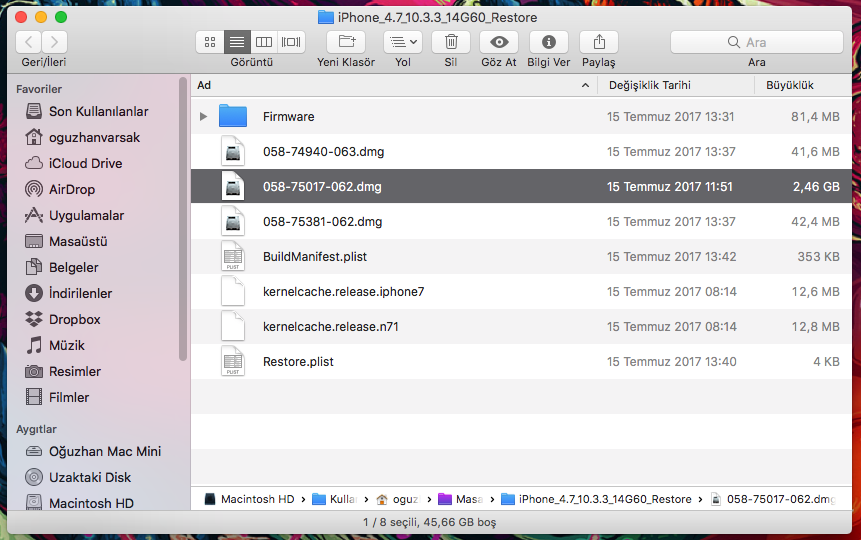Select İndirilenler in the sidebar
This screenshot has width=861, height=540.
80,293
